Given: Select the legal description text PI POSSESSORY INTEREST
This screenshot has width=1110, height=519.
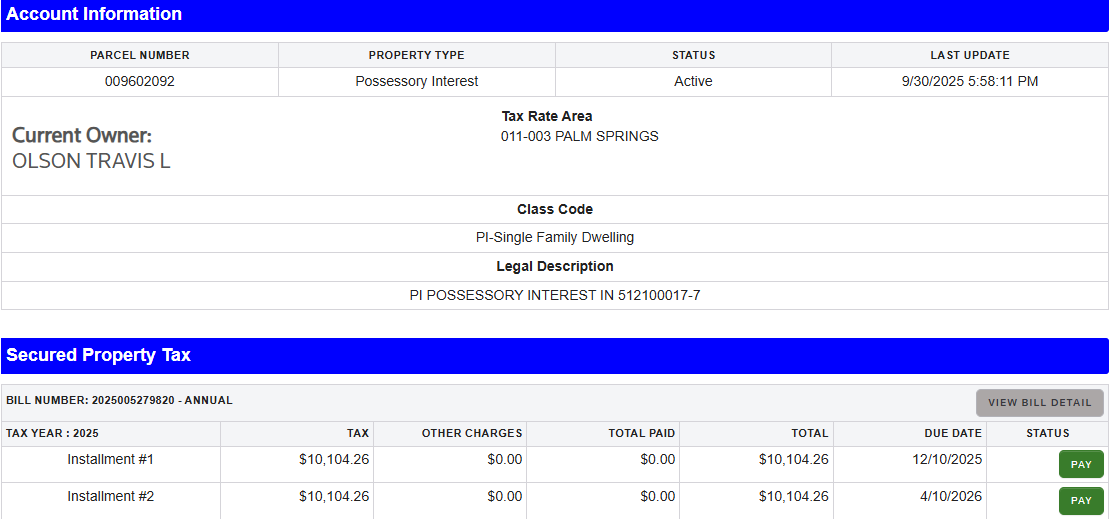Looking at the screenshot, I should click(x=555, y=296).
